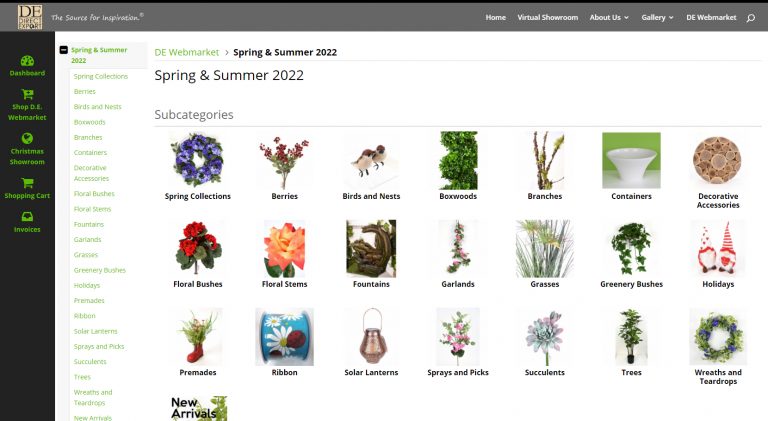Click the Holidays gnome thumbnail
768x421 pixels.
(x=717, y=248)
